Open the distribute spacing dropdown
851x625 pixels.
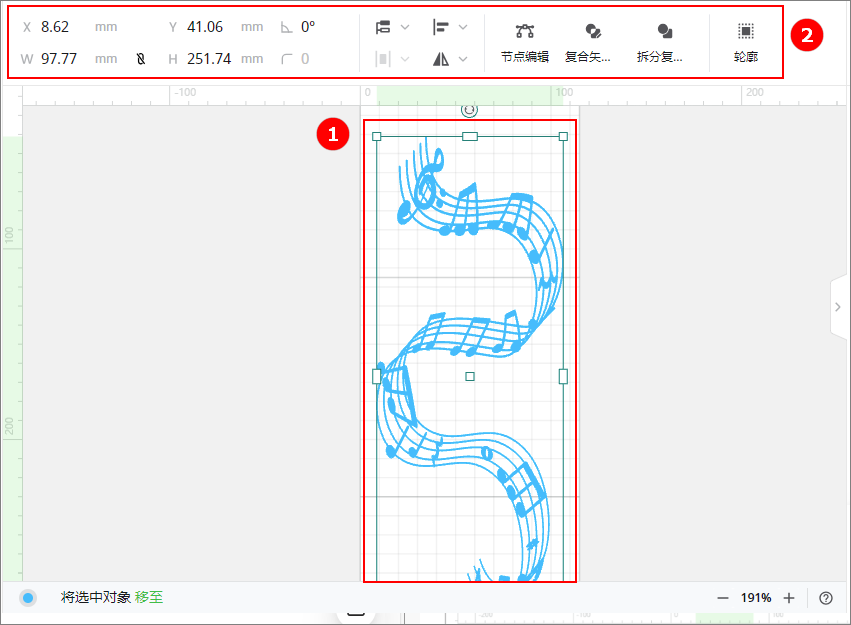coord(392,59)
